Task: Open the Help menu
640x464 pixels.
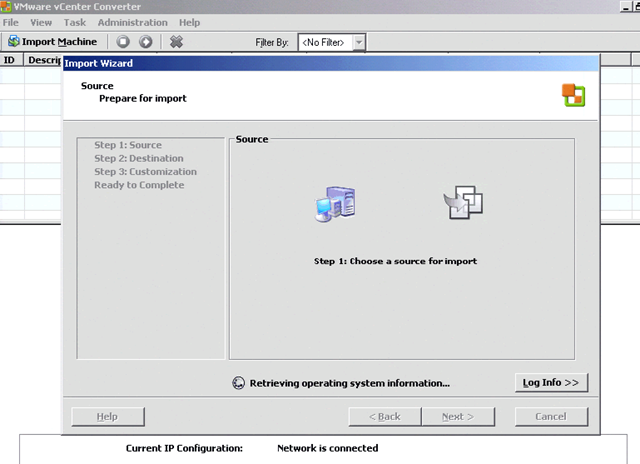Action: click(x=189, y=22)
